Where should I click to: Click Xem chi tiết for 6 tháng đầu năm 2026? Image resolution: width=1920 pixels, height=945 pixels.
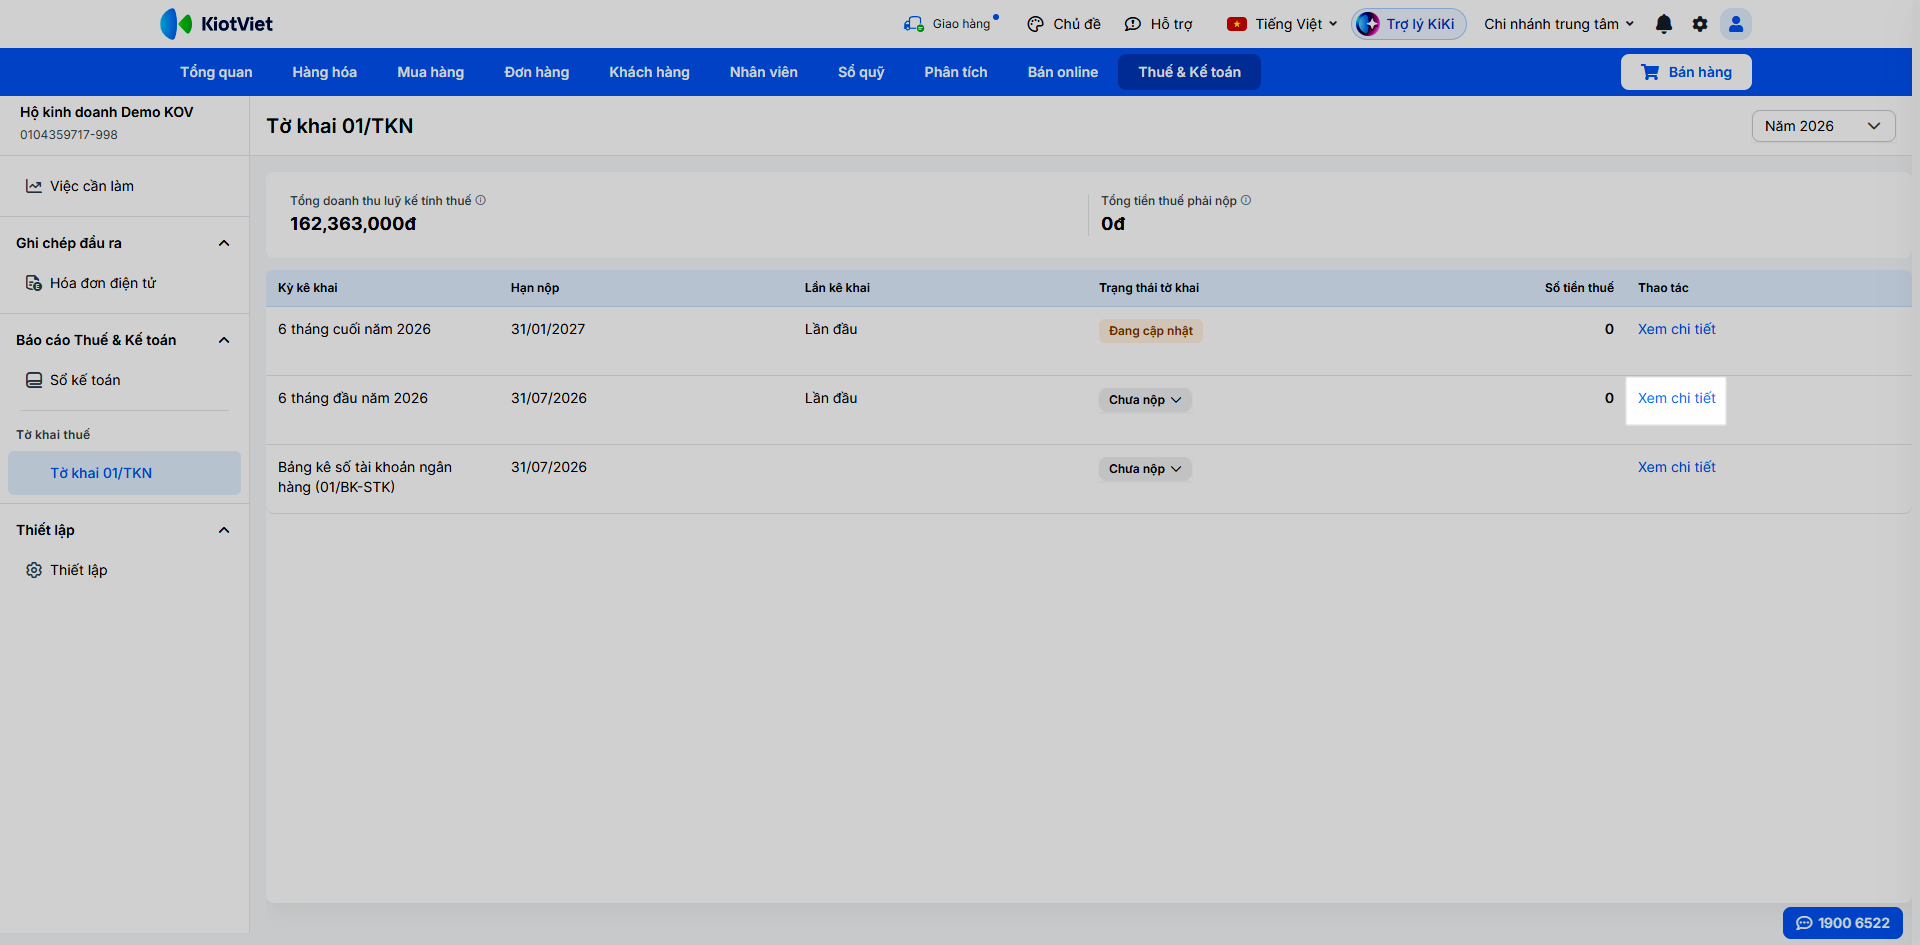pyautogui.click(x=1677, y=398)
